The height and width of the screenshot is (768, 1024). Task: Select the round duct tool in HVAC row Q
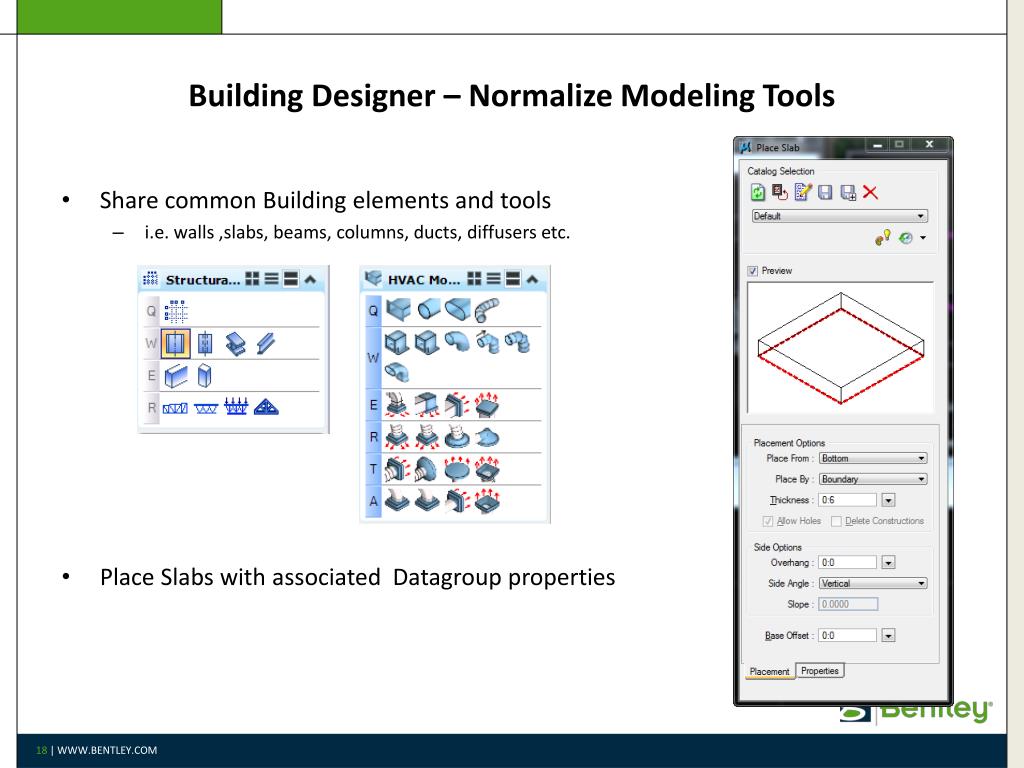428,310
